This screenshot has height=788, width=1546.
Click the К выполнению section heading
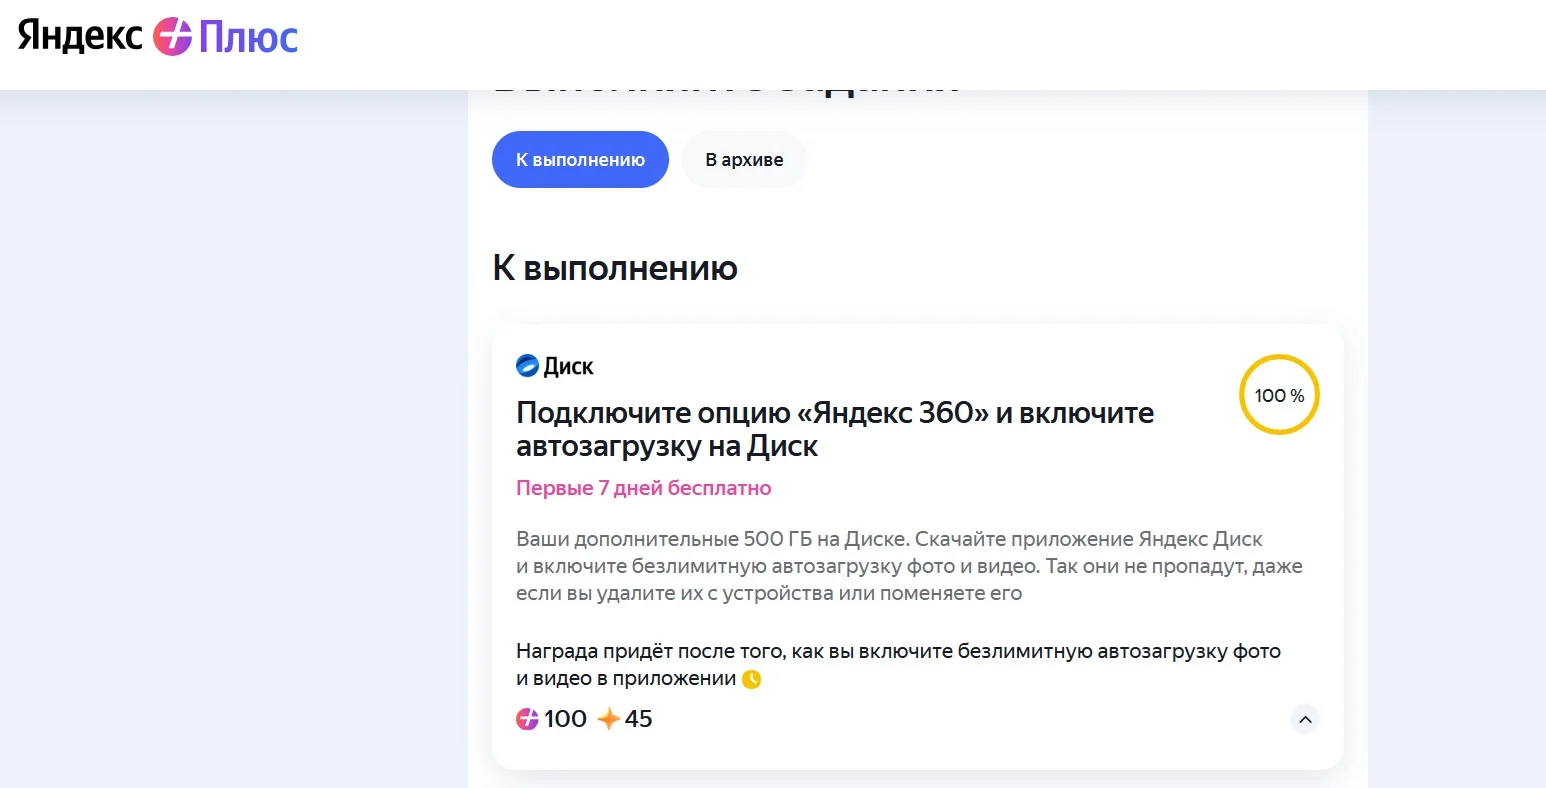tap(615, 268)
